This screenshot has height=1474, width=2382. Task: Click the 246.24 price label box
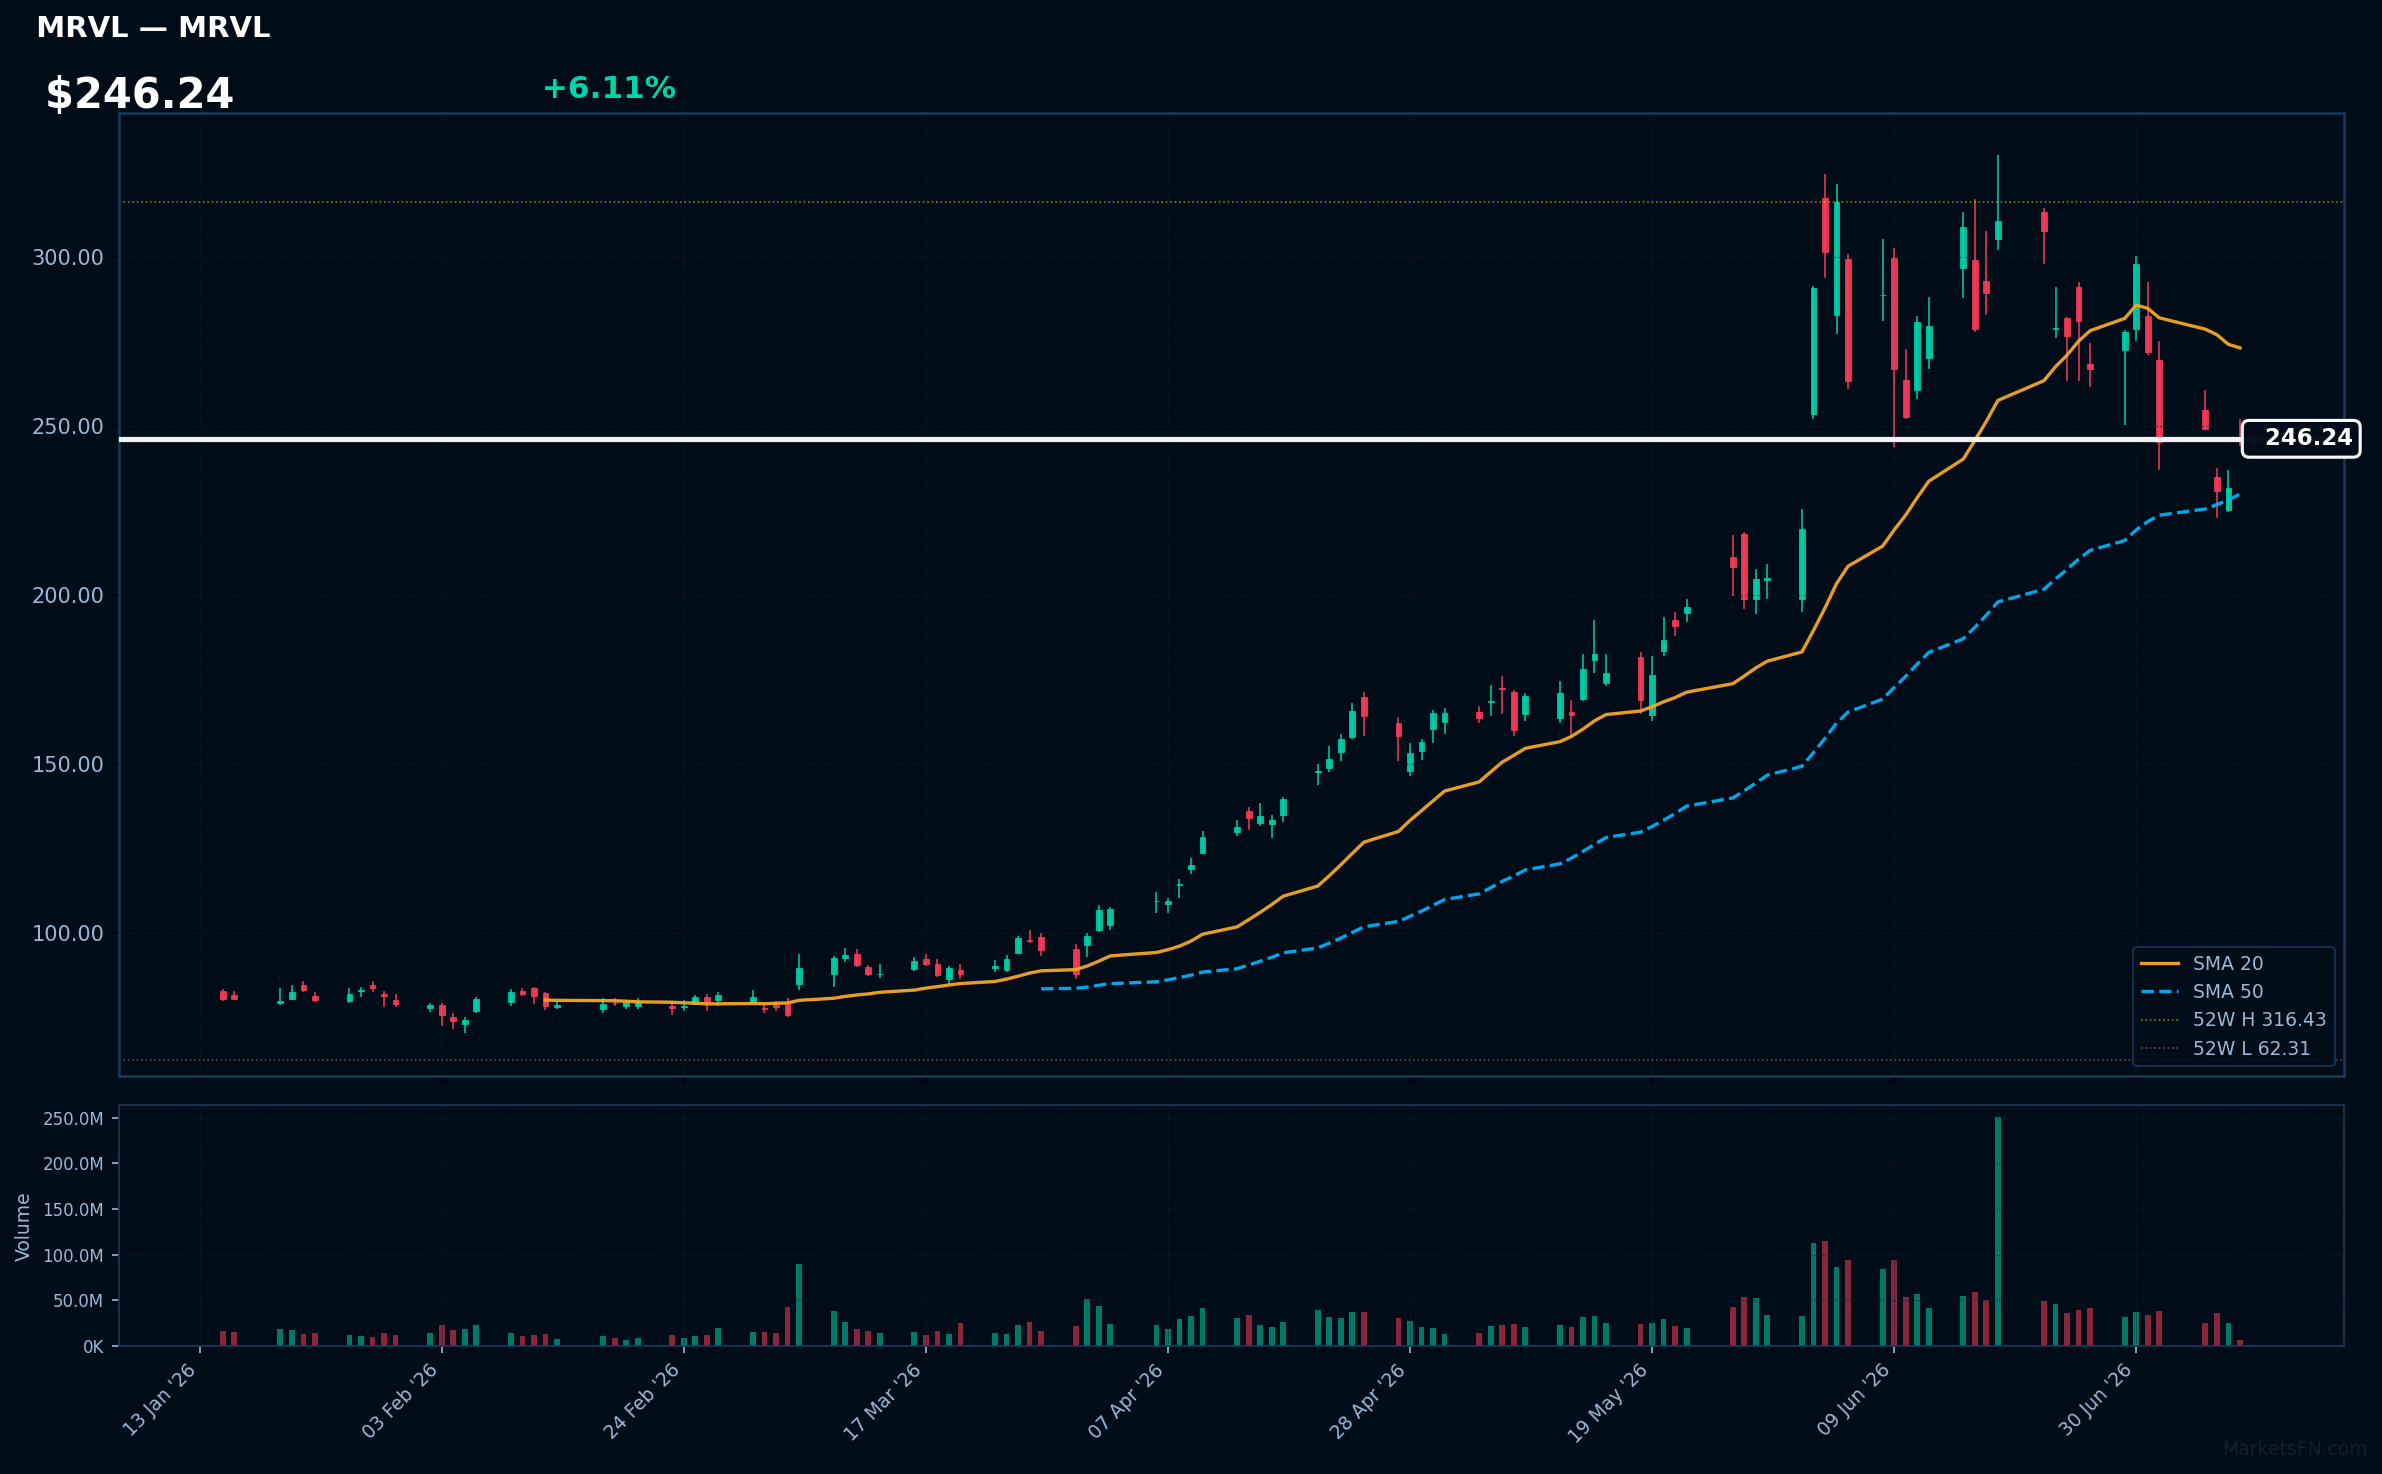pyautogui.click(x=2301, y=438)
